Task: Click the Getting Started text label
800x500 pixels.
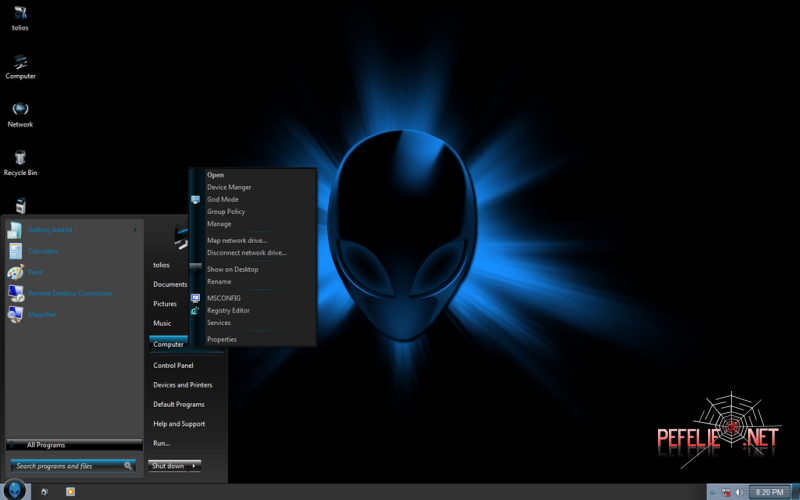Action: 50,230
